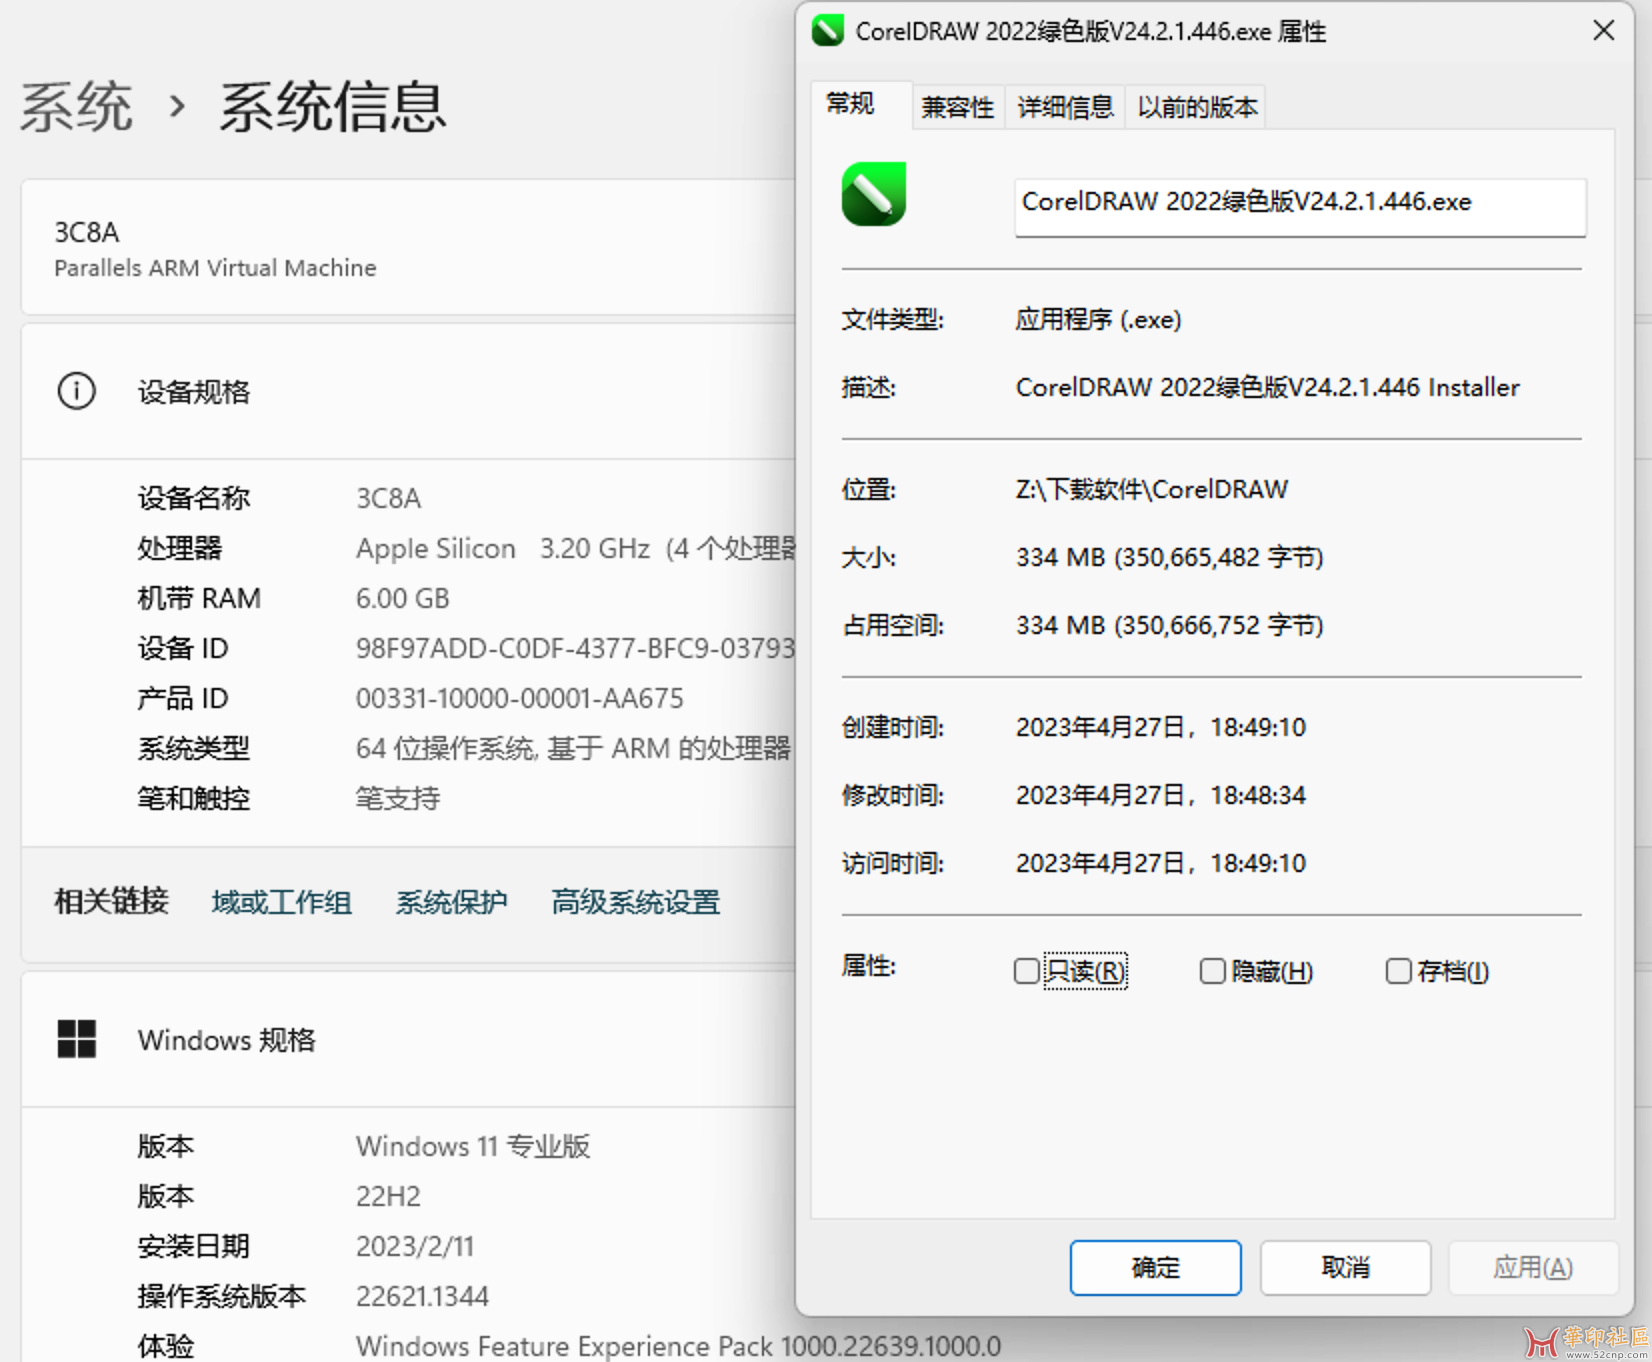Select the 以前的版本 tab
This screenshot has height=1362, width=1652.
point(1196,107)
